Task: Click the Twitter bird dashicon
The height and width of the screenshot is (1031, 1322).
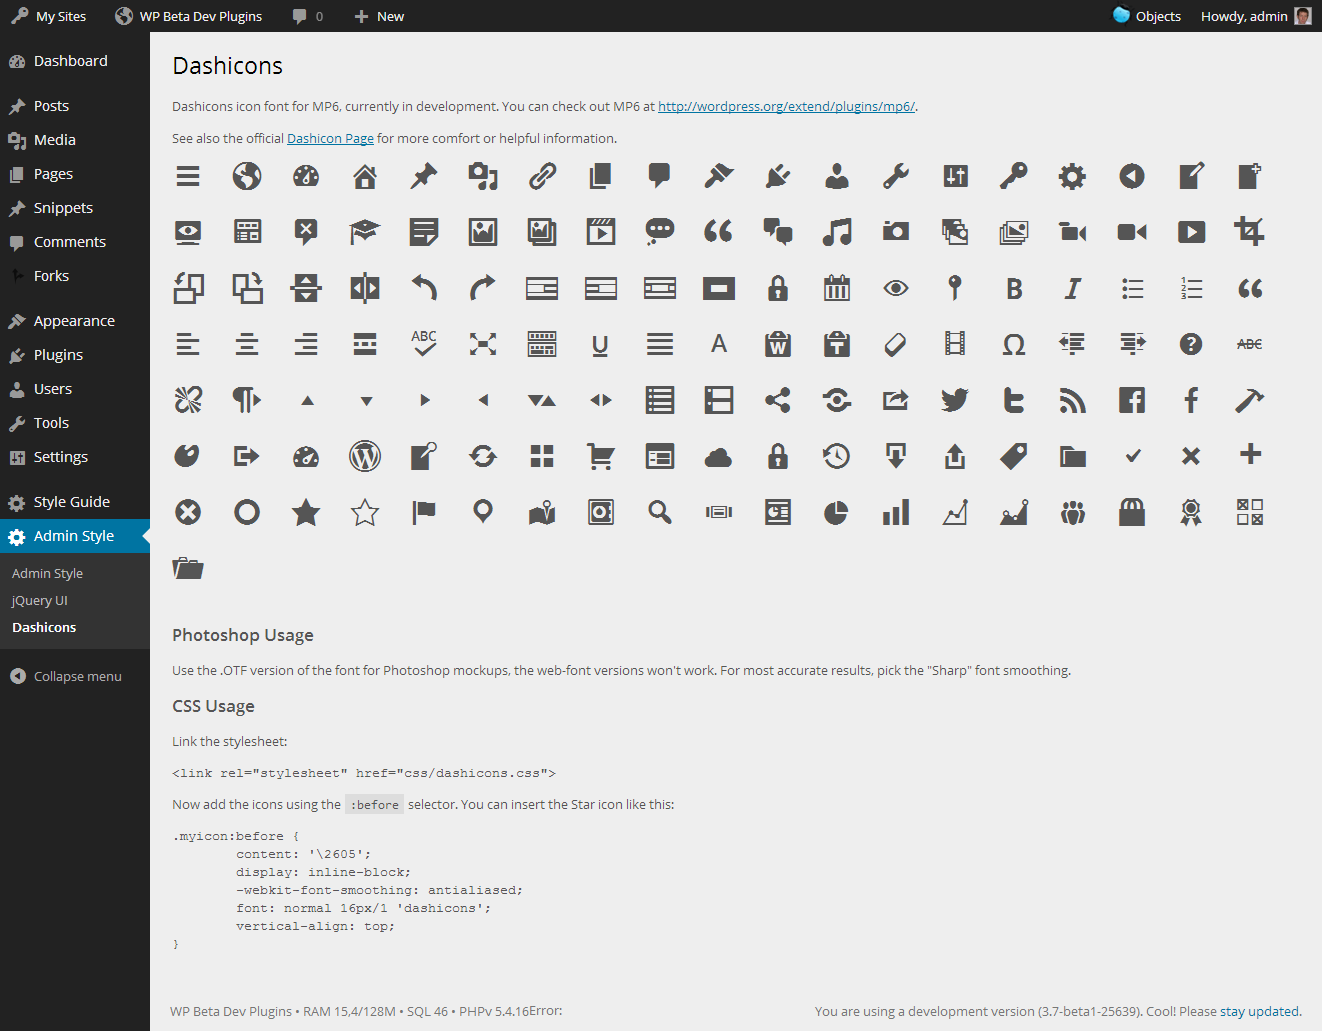Action: pos(955,400)
